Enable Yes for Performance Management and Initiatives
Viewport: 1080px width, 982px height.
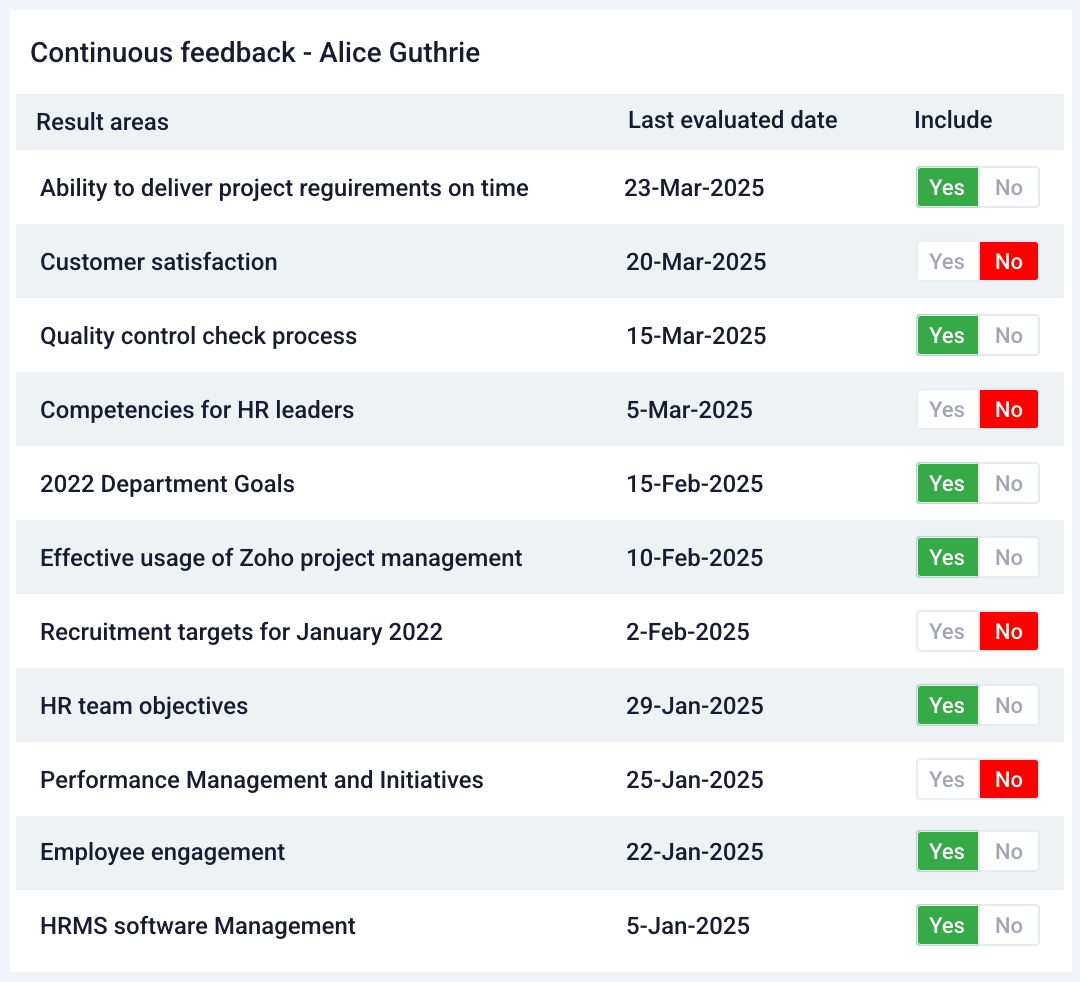tap(947, 780)
